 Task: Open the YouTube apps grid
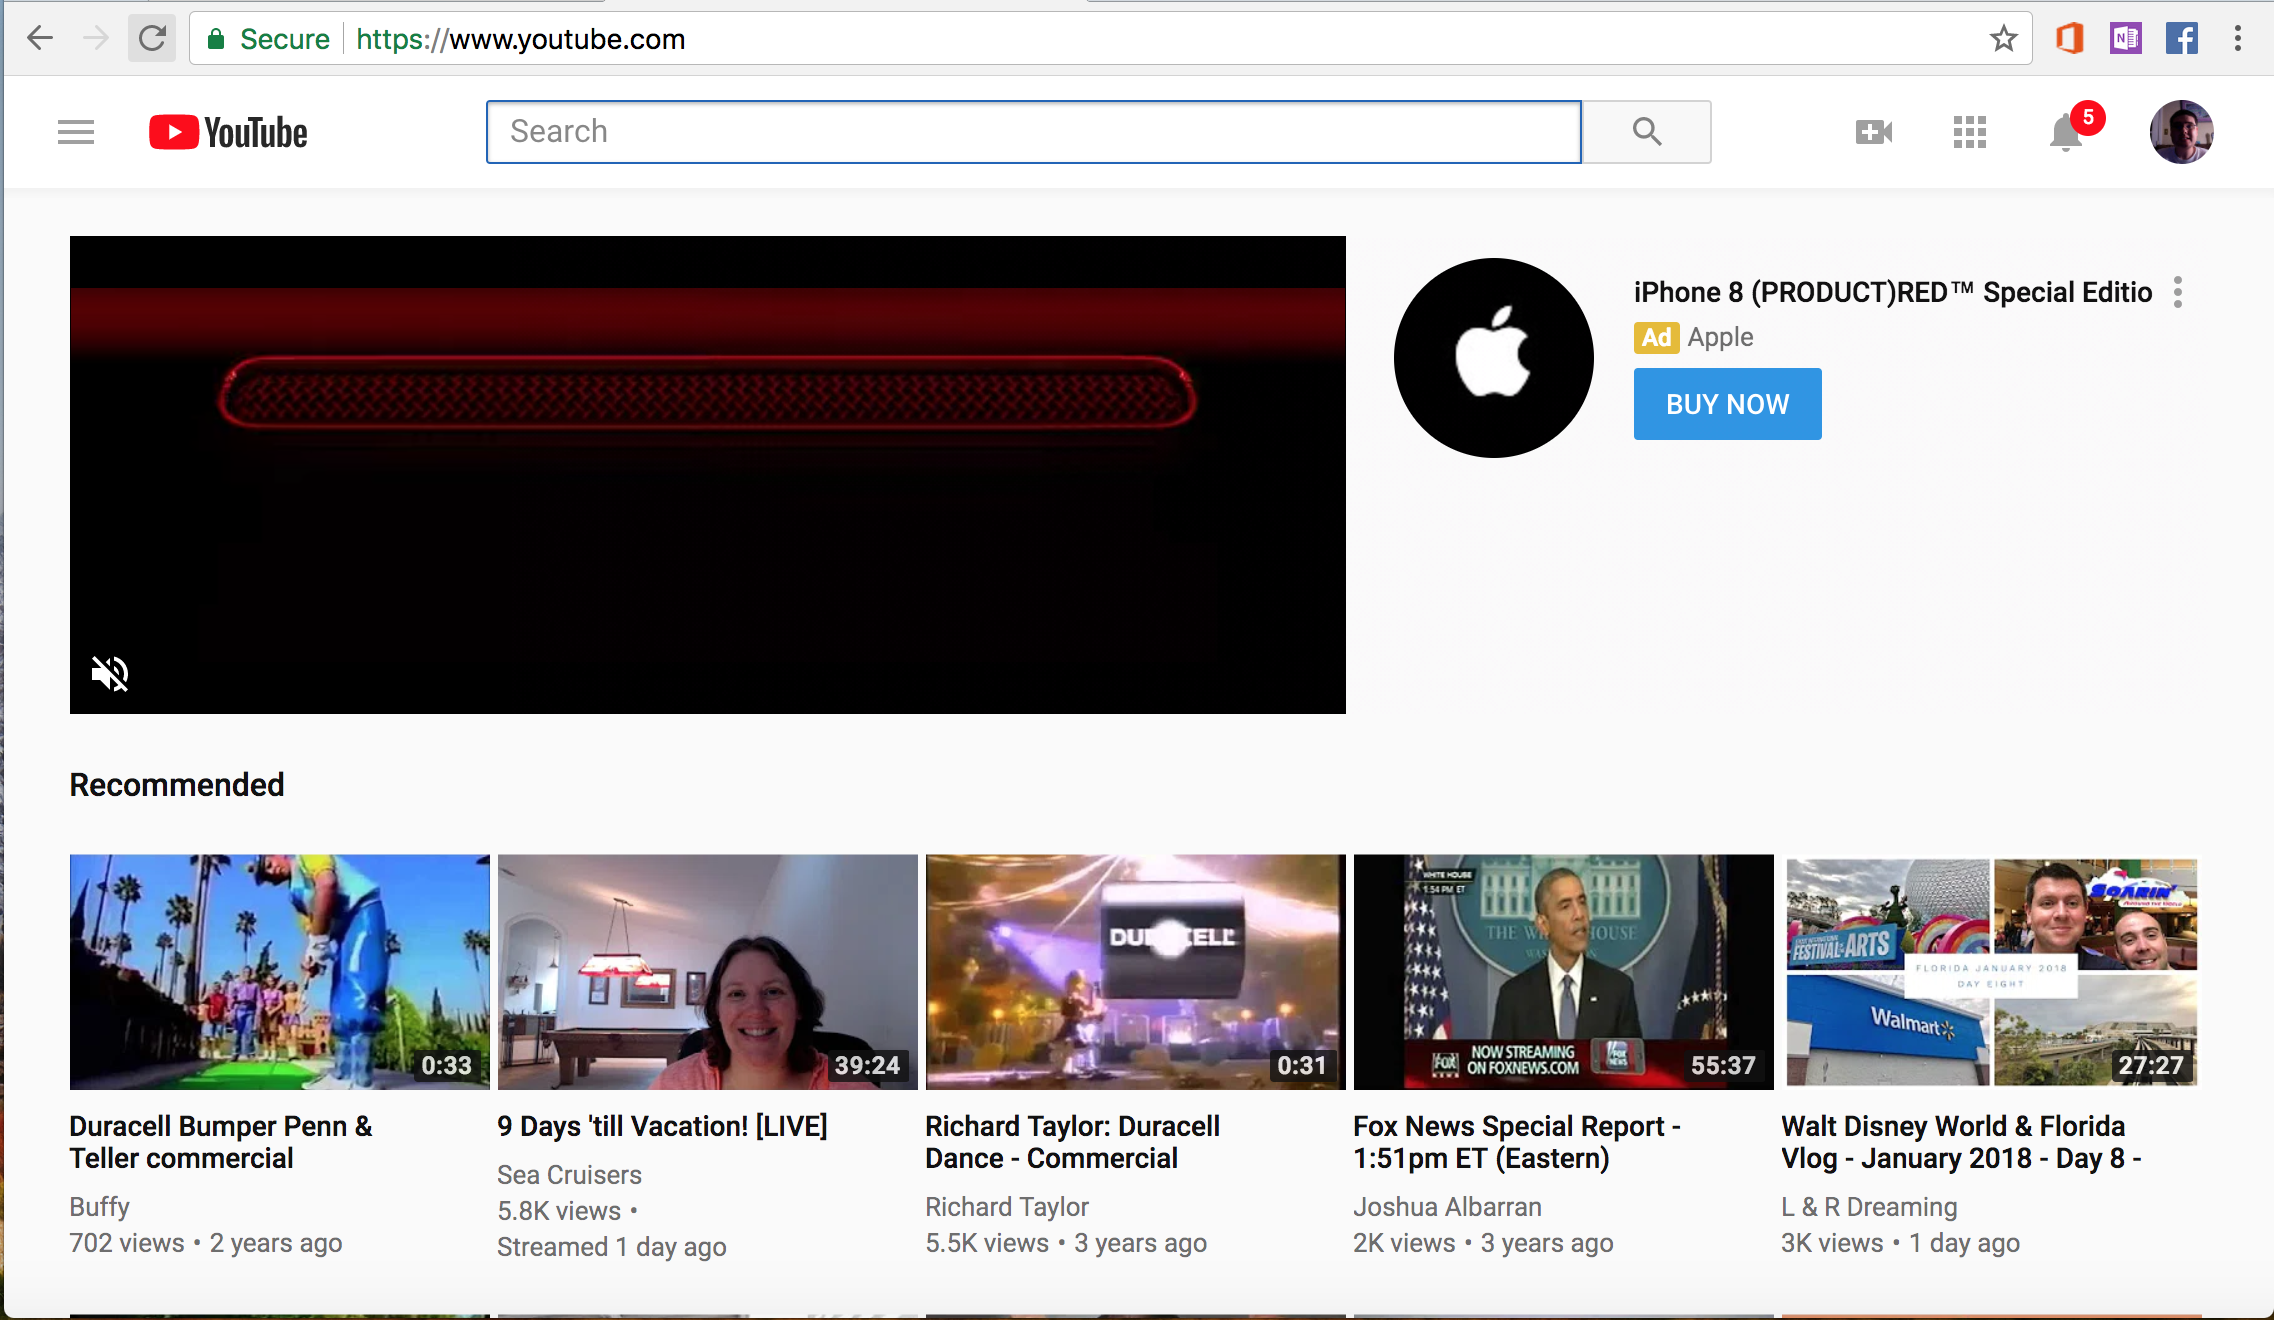click(x=1969, y=132)
